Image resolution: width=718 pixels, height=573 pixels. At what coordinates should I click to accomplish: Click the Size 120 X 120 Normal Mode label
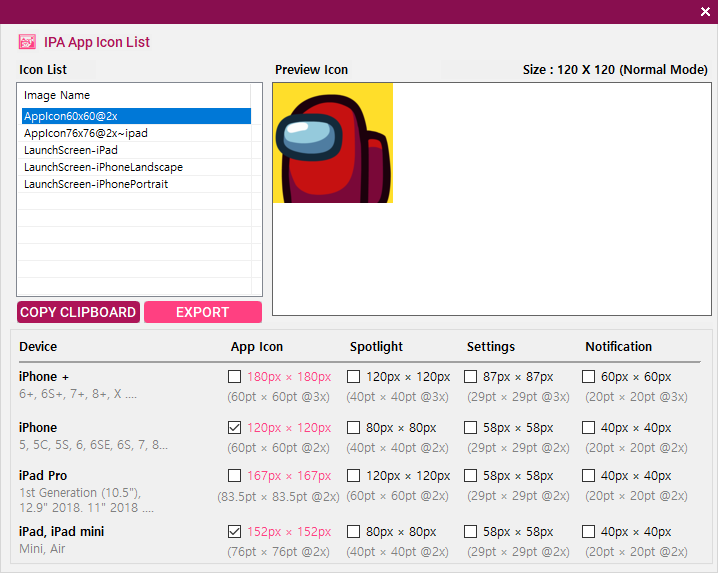coord(615,70)
